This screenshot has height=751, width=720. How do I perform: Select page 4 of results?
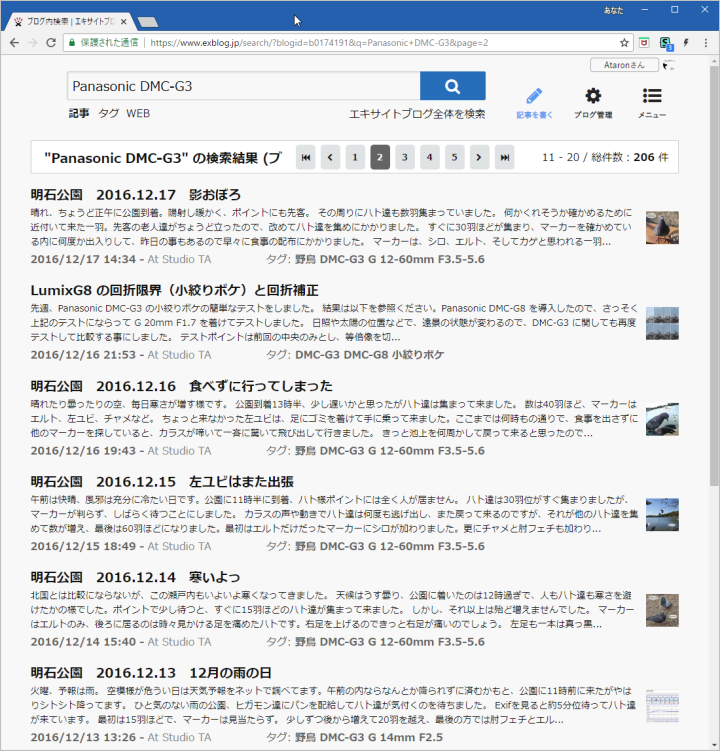pos(430,157)
